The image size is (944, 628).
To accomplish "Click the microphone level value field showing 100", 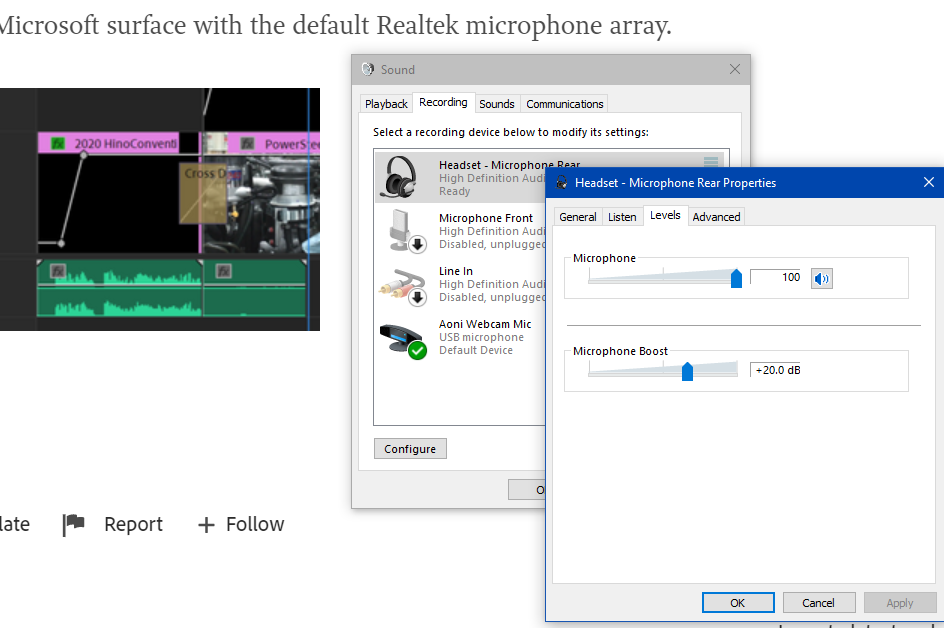I will click(x=777, y=278).
